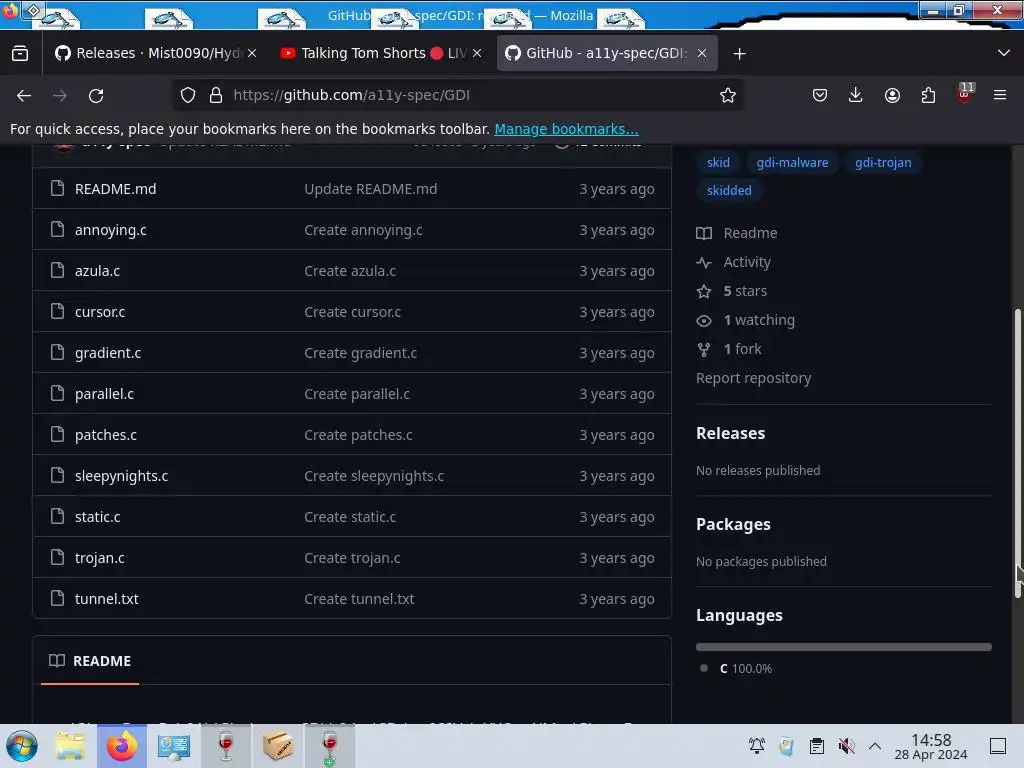The height and width of the screenshot is (768, 1024).
Task: Open the azula.c file
Action: point(97,271)
